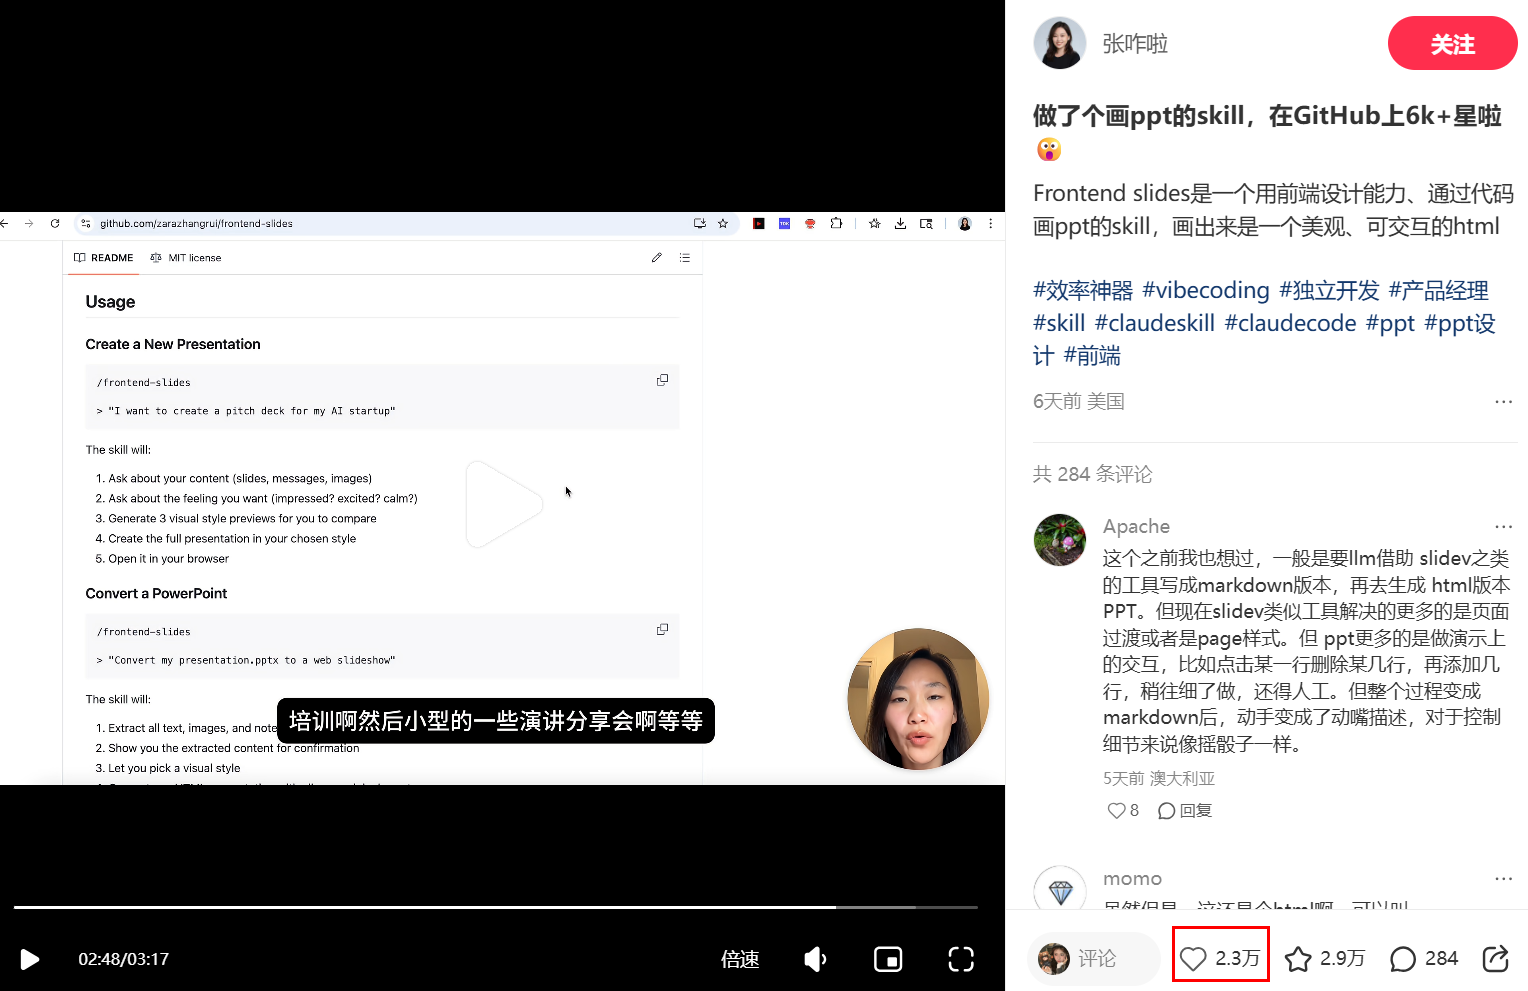Open playback speed 倍速 menu
The width and height of the screenshot is (1528, 991).
pos(740,960)
